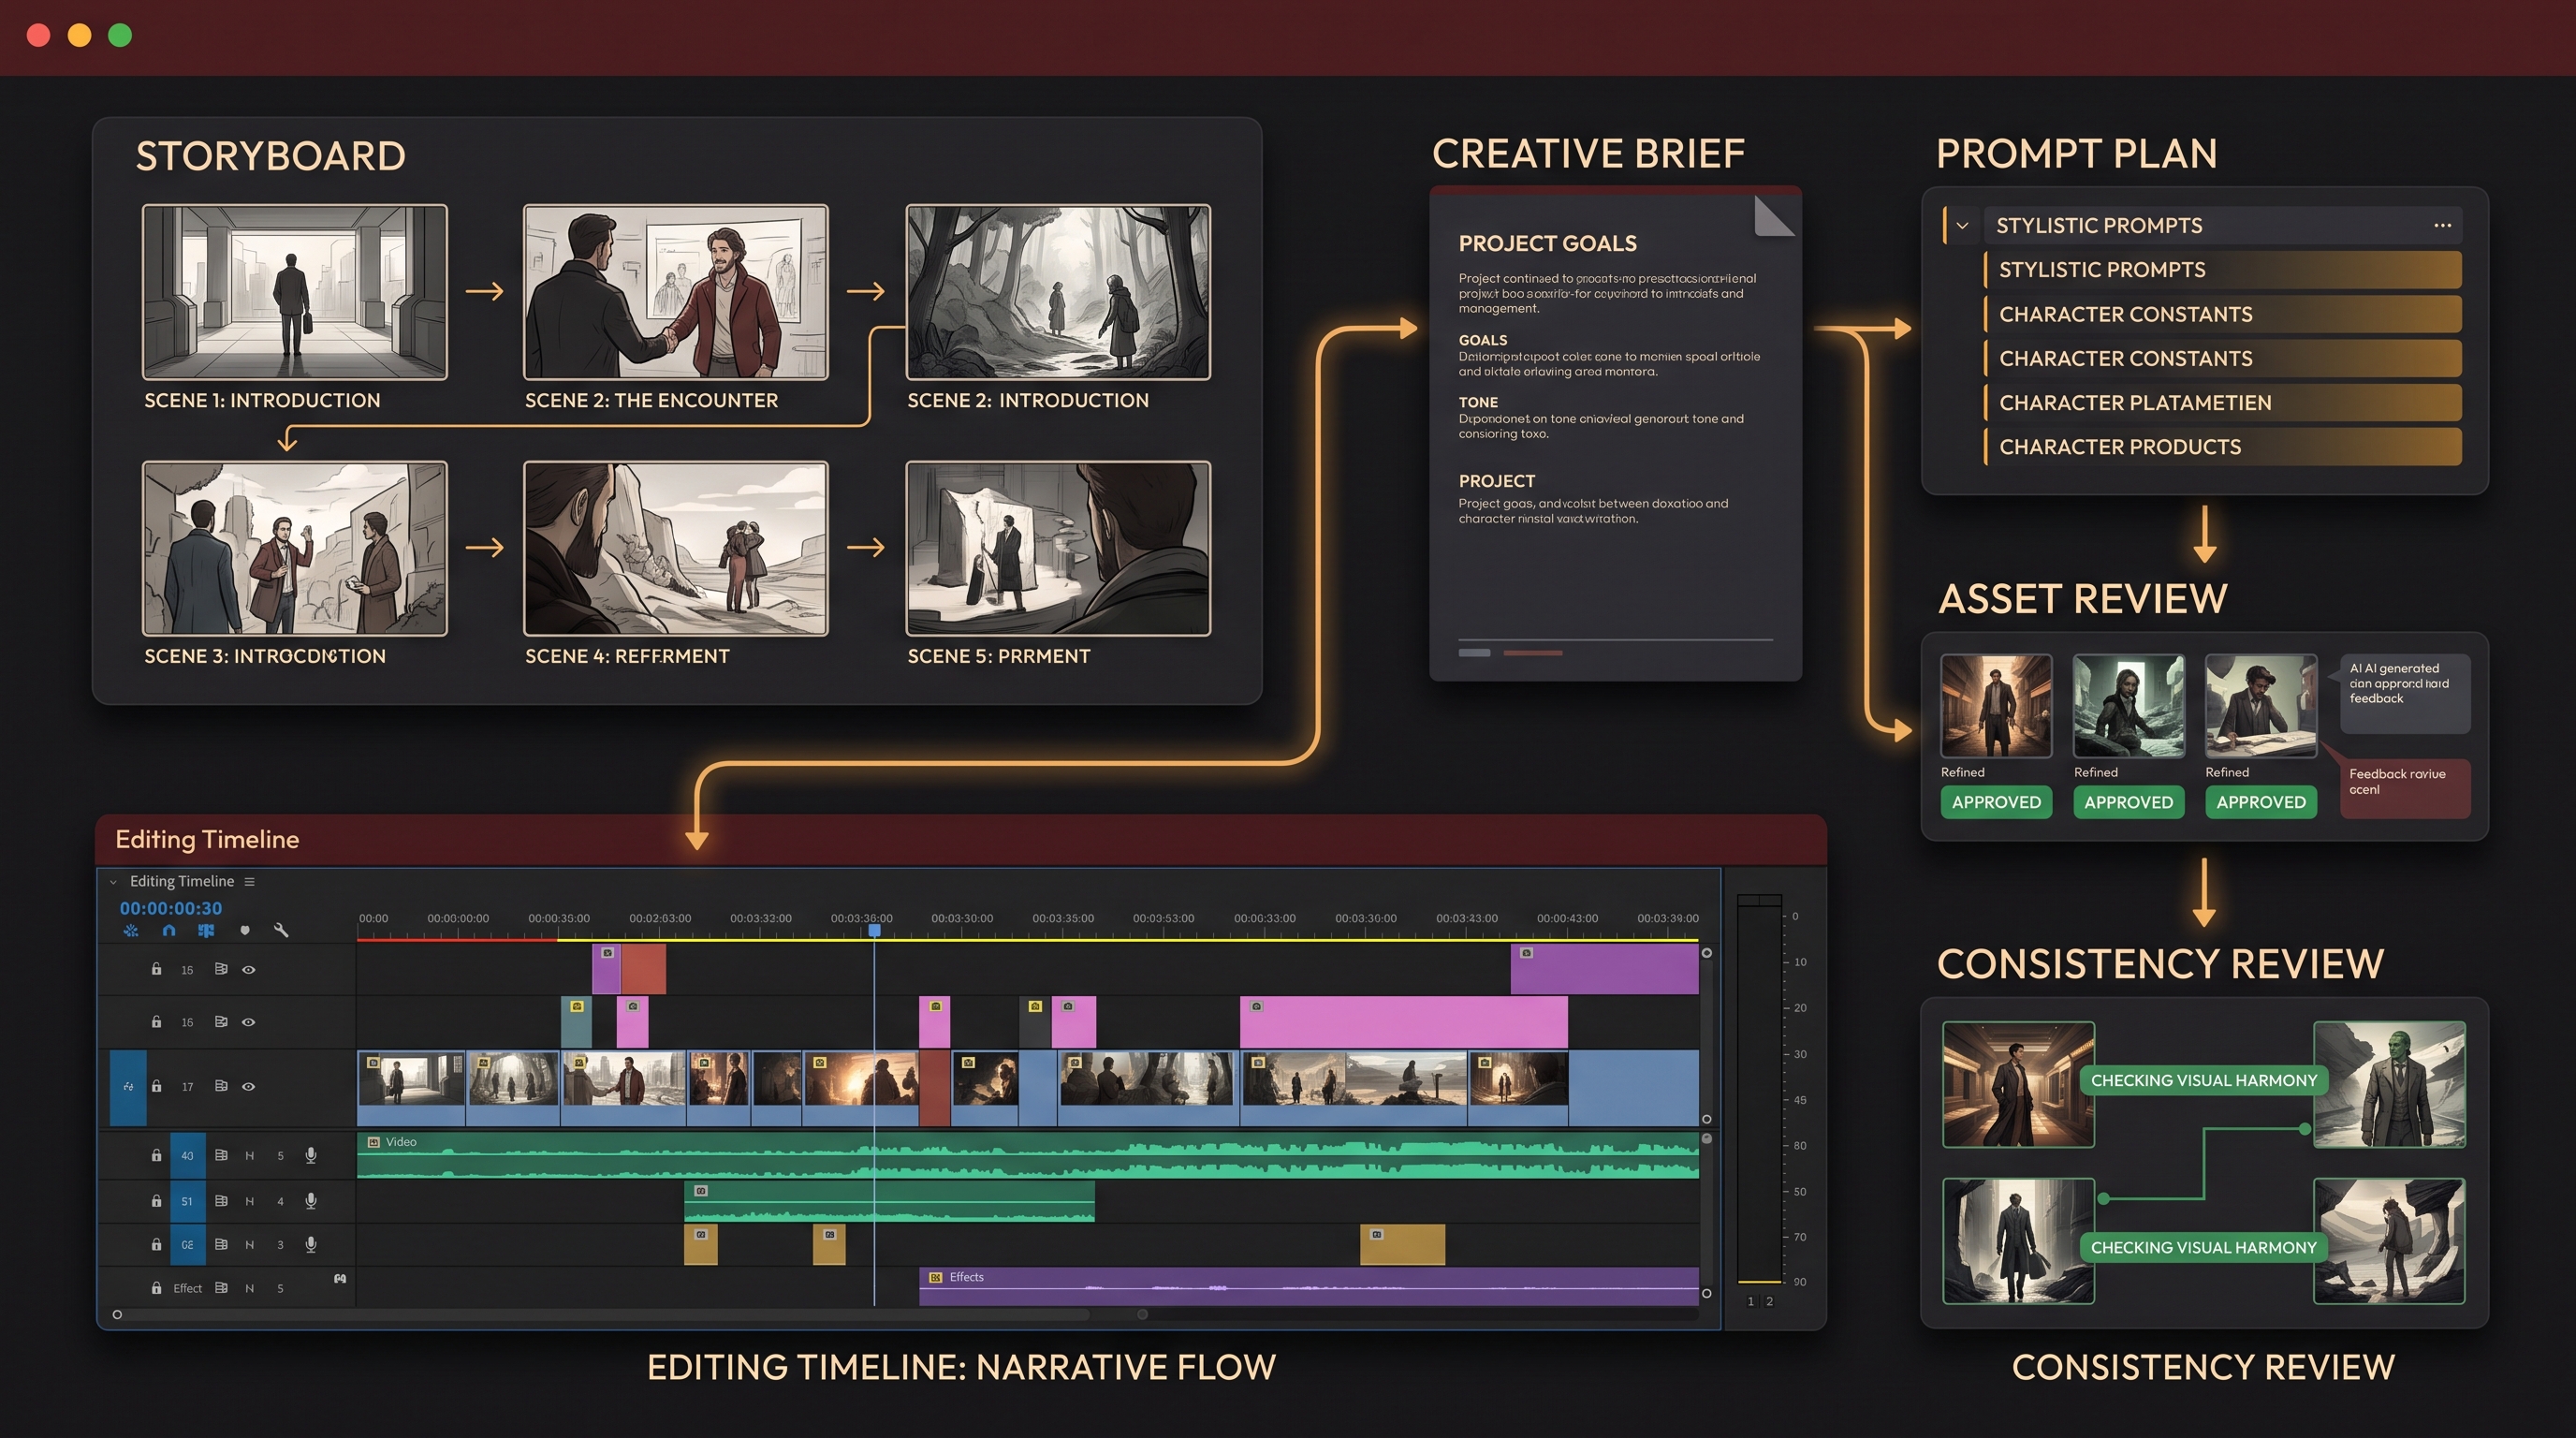Open Scene 1: Introduction storyboard thumbnail
The width and height of the screenshot is (2576, 1438).
point(294,292)
